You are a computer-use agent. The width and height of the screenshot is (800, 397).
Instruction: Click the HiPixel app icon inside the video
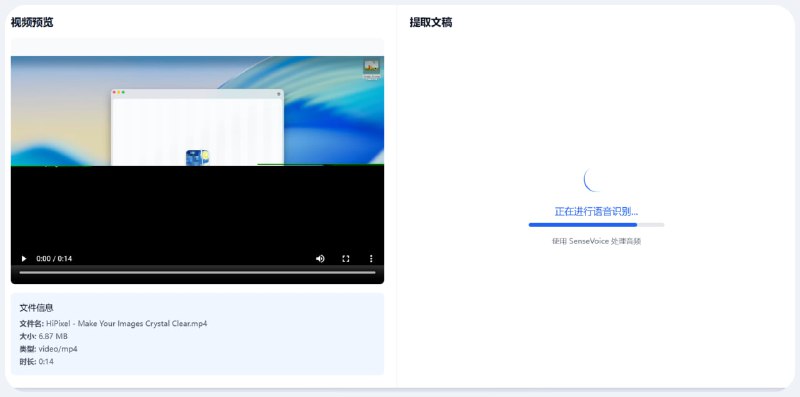click(197, 158)
